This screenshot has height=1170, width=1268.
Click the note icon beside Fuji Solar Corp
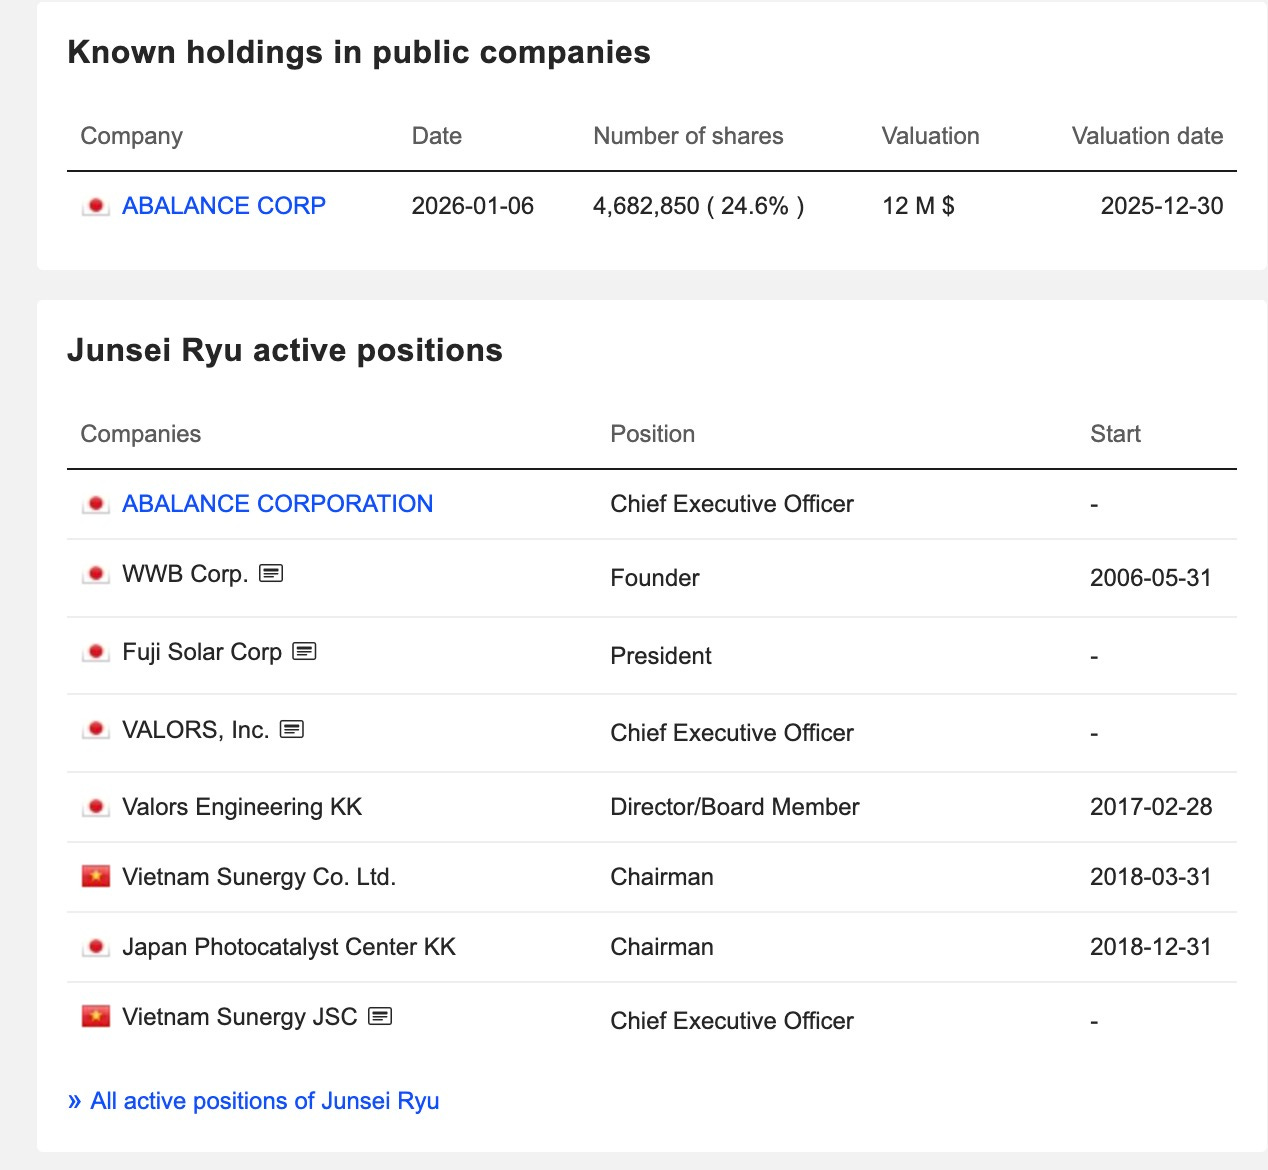[304, 651]
